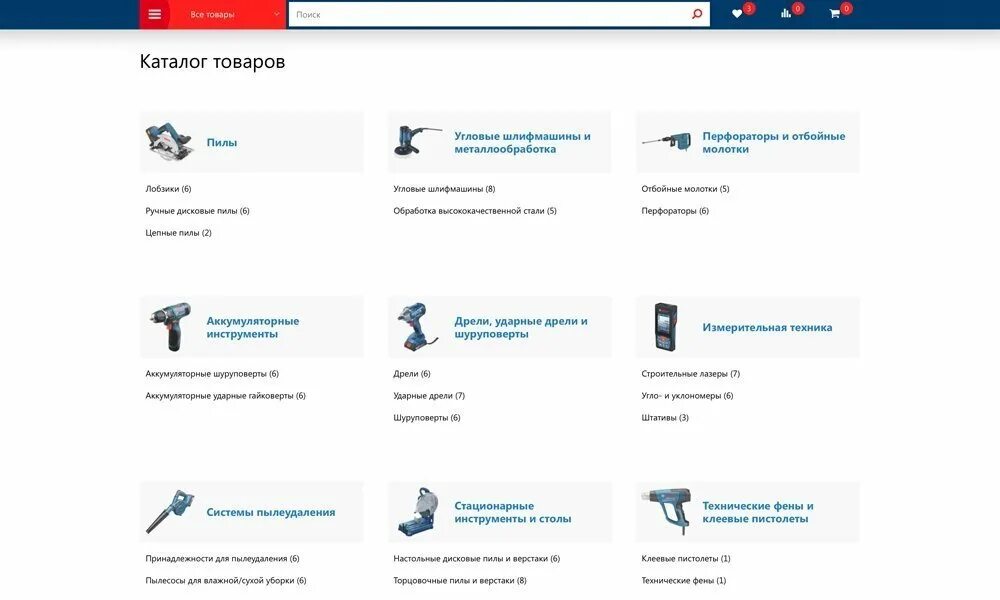Select Строительные лазеры (7) link
This screenshot has height=600, width=1000.
pyautogui.click(x=691, y=374)
